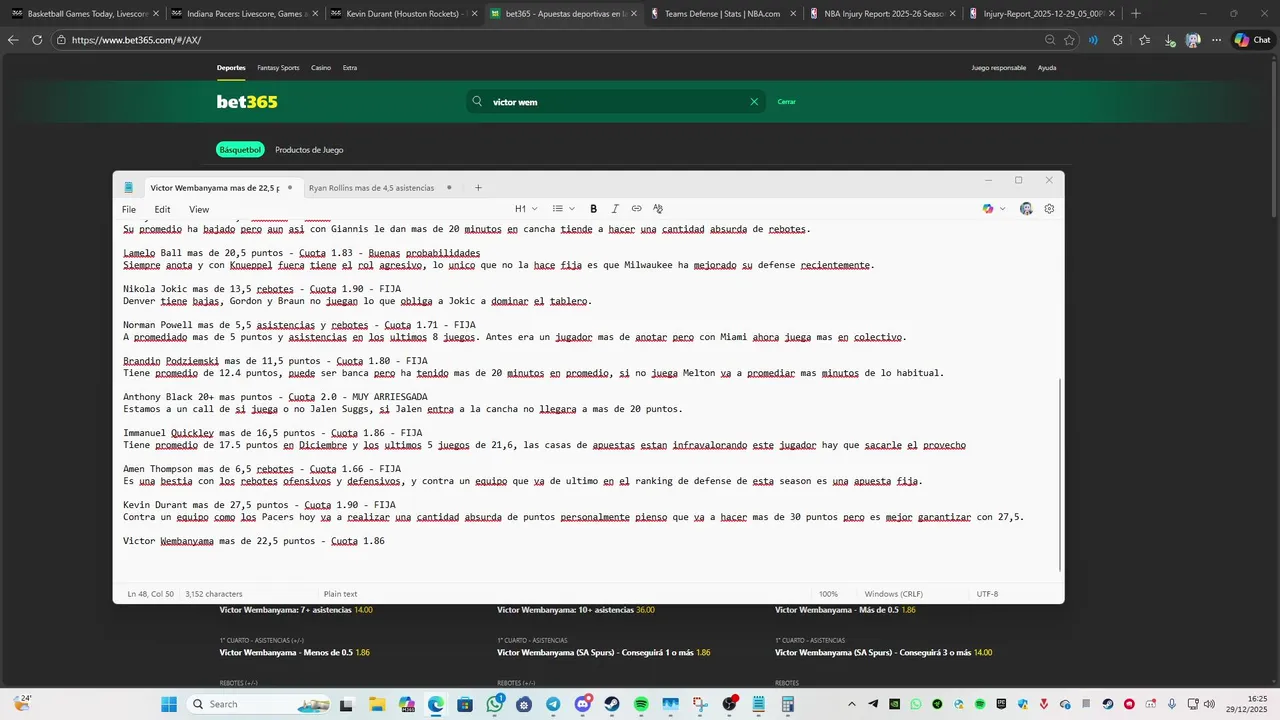Click the Cerrar link beside bet365 search

tap(787, 102)
